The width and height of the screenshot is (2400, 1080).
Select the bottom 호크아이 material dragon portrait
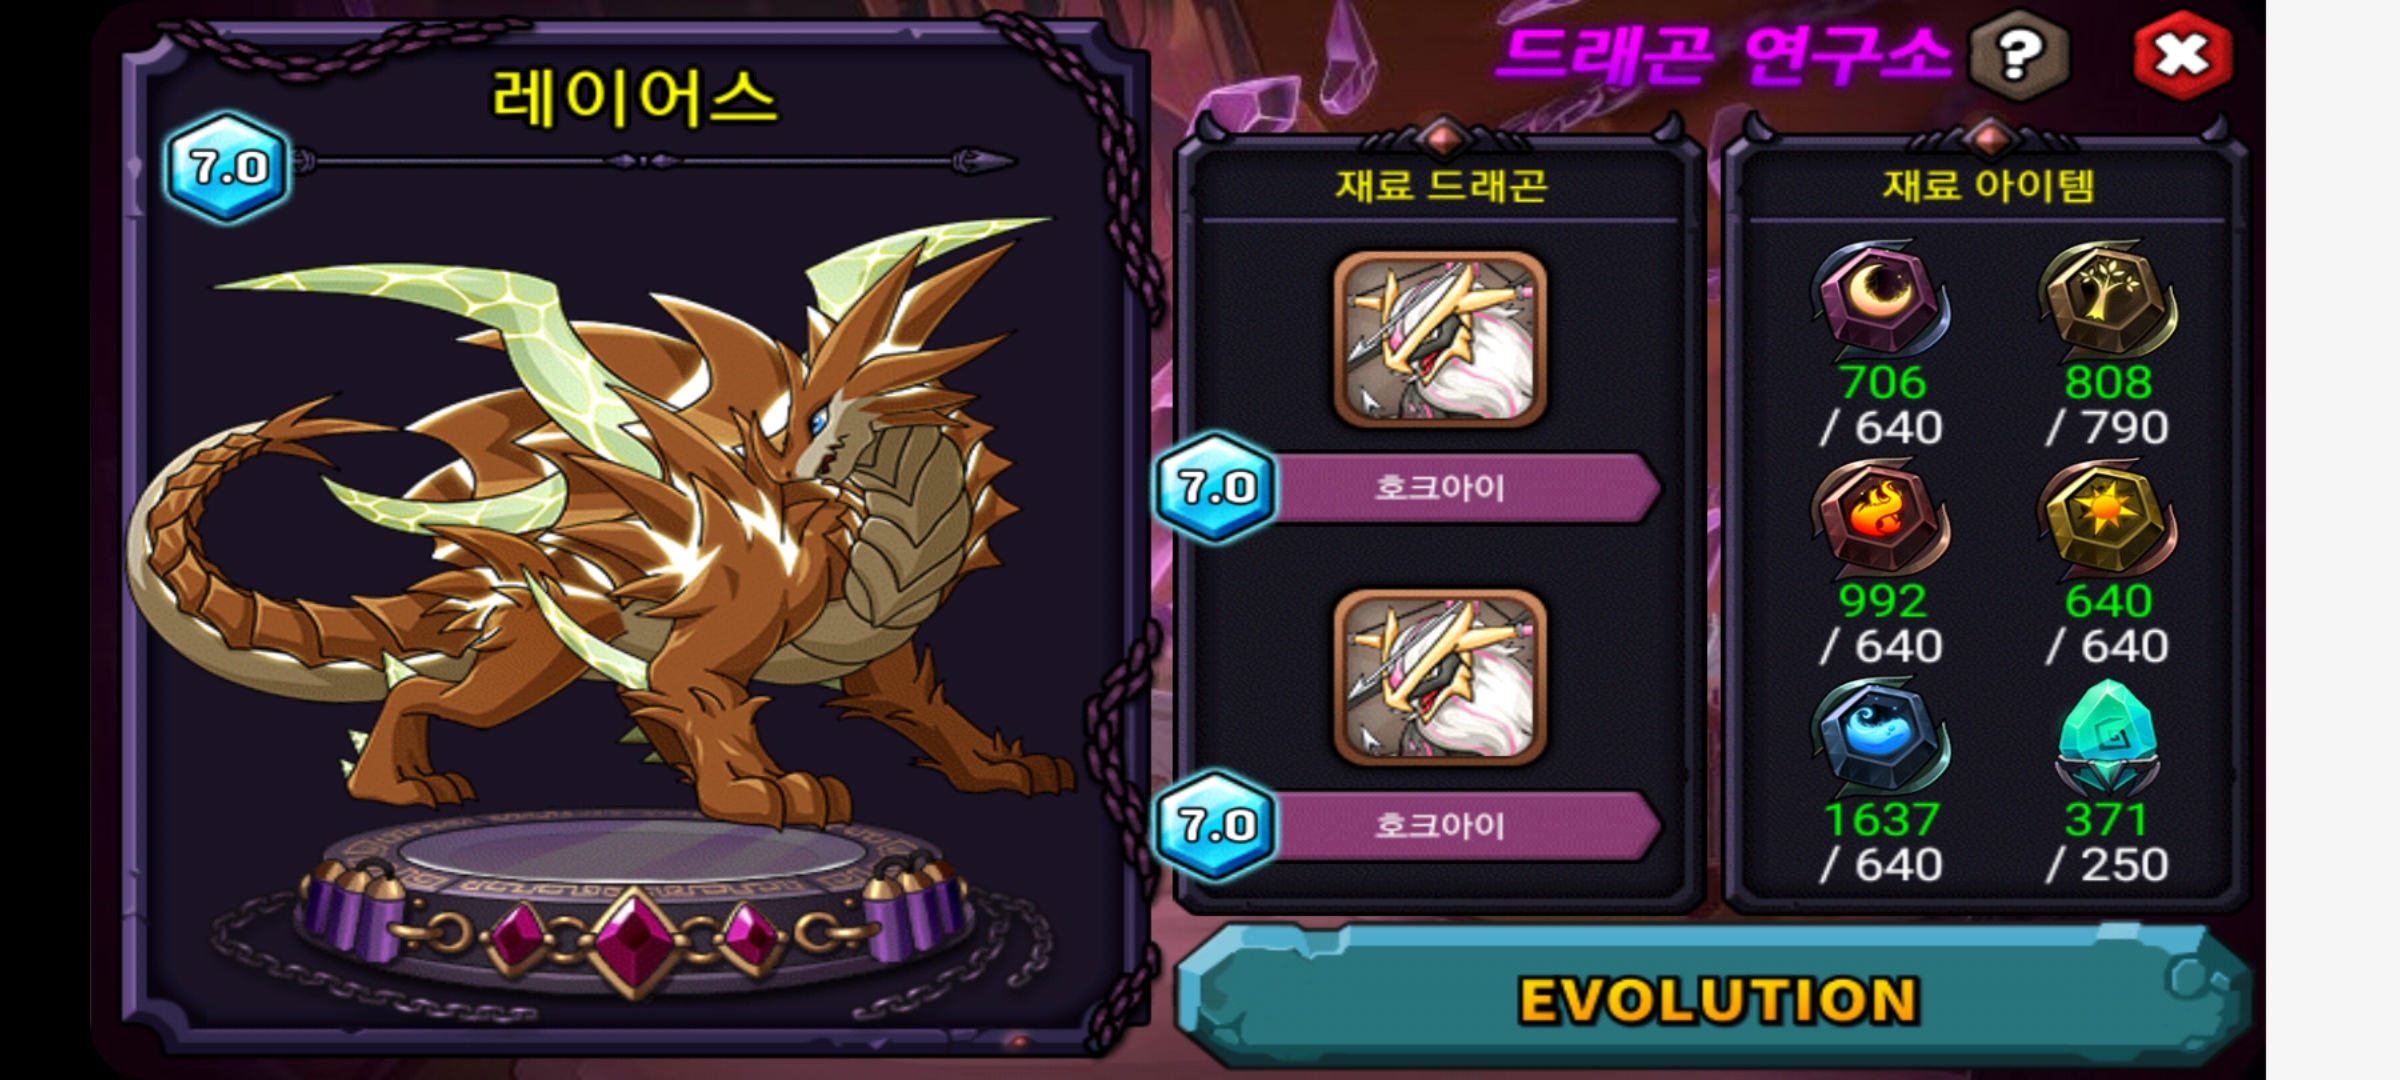[x=1440, y=676]
